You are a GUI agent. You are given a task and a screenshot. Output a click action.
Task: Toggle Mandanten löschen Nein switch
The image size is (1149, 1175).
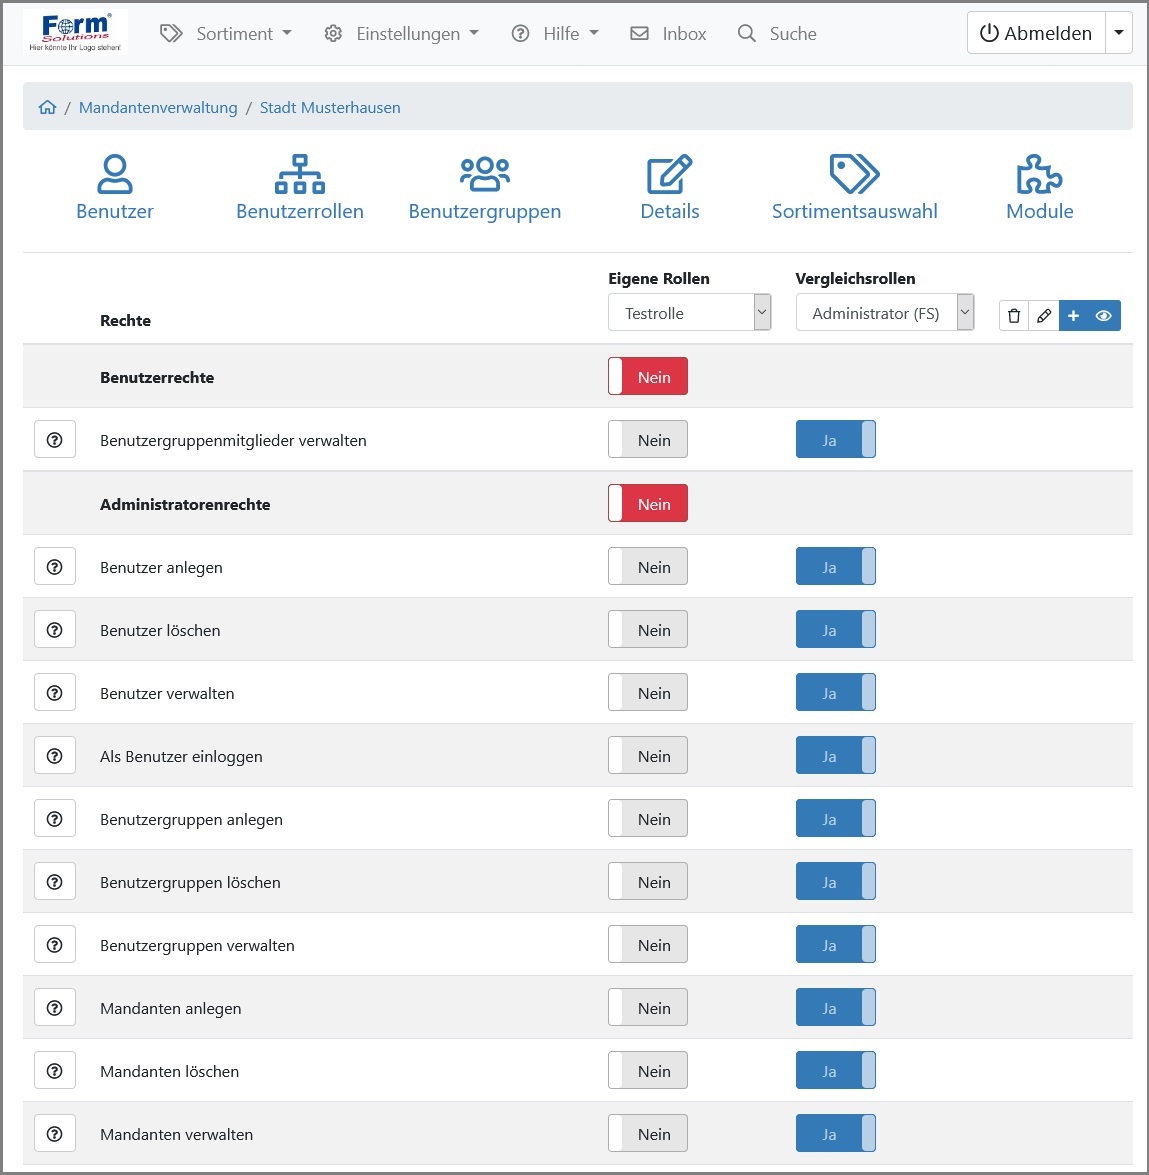point(648,1071)
